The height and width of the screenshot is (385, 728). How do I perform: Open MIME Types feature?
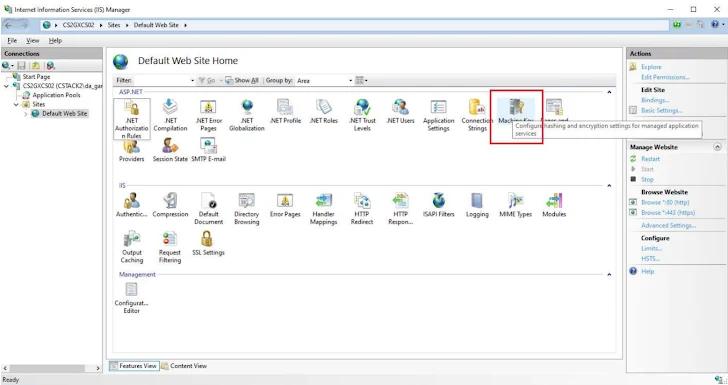point(515,205)
